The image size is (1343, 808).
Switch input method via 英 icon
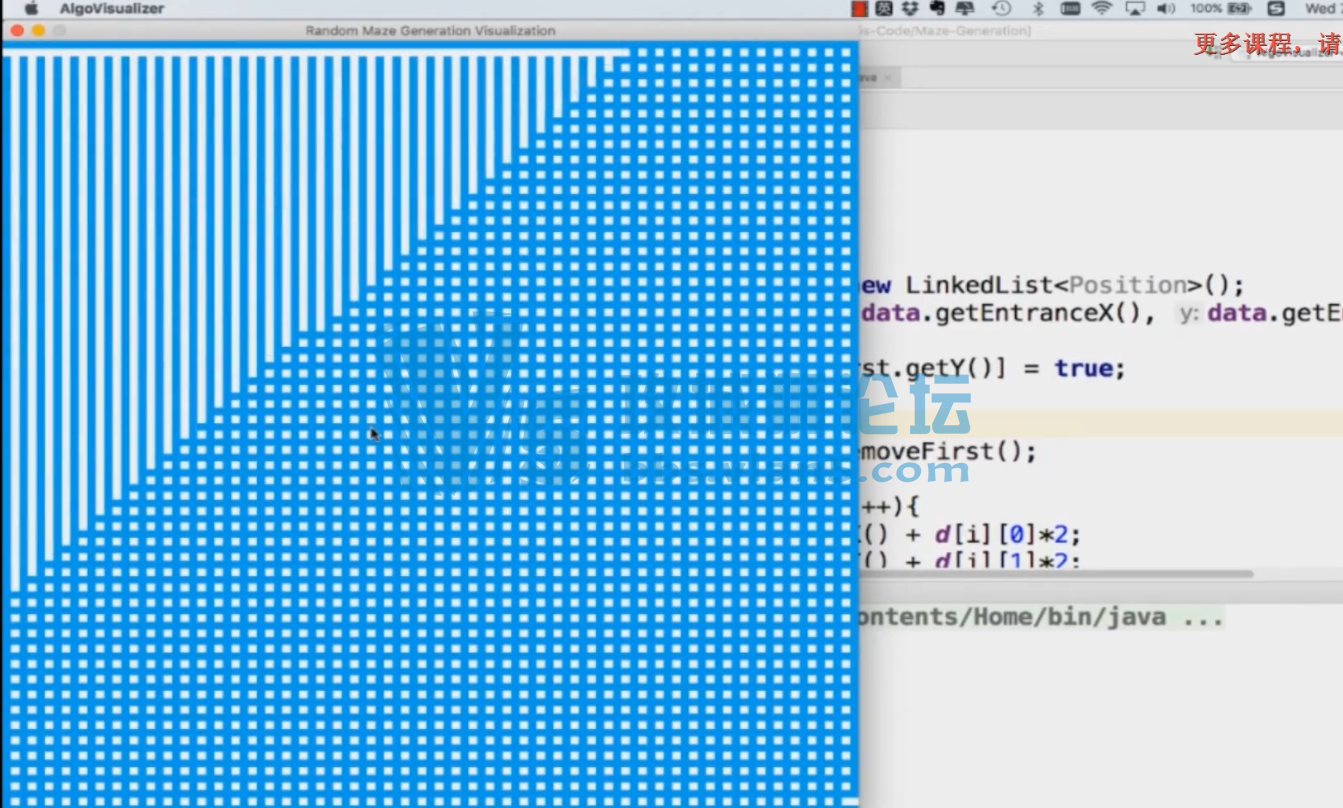tap(884, 9)
